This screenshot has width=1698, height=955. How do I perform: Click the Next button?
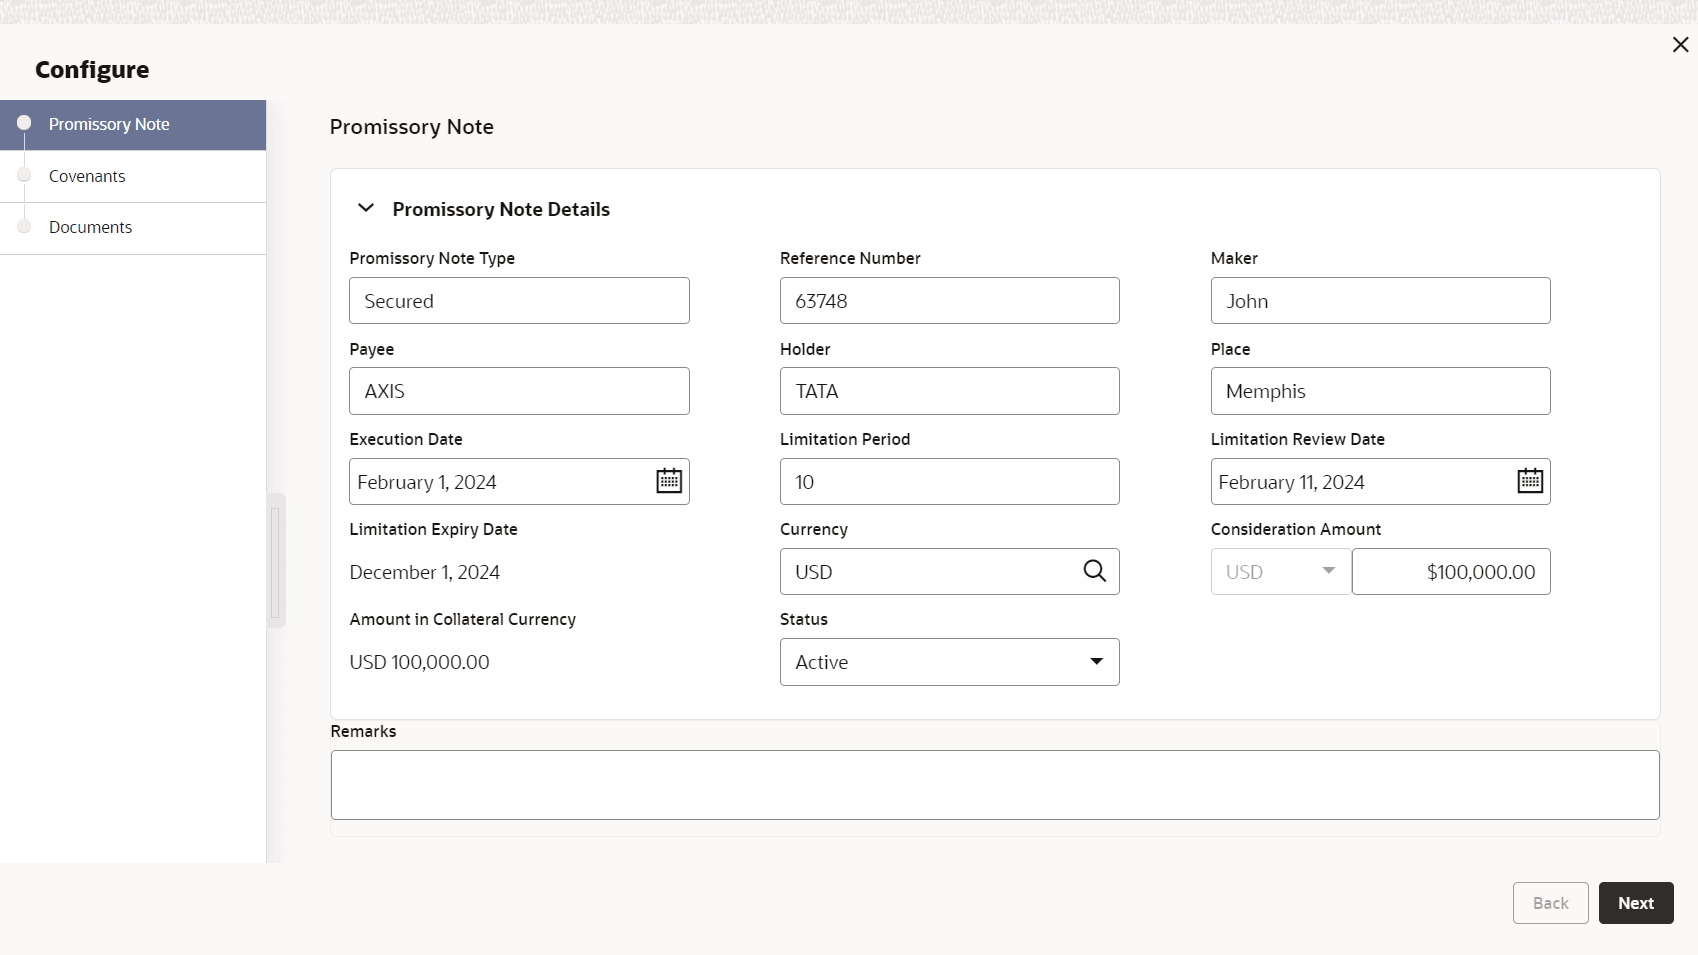[x=1635, y=903]
